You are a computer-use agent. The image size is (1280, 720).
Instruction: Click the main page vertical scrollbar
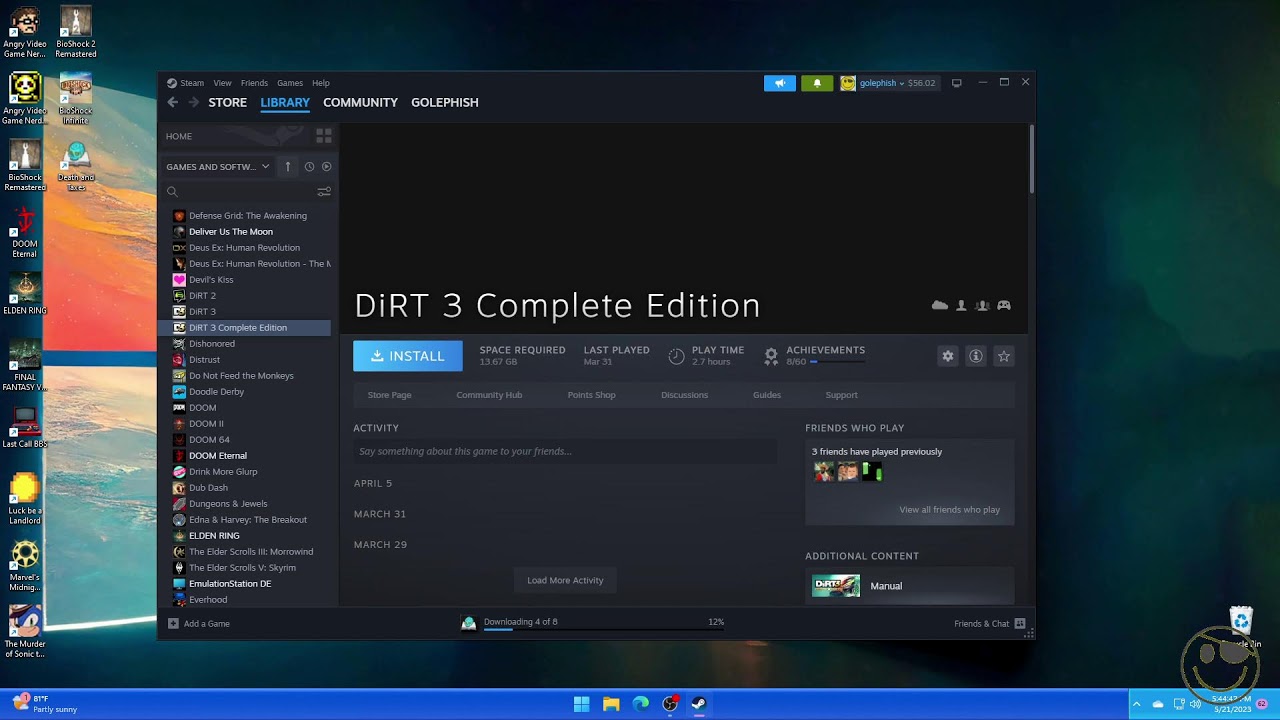(x=1031, y=160)
